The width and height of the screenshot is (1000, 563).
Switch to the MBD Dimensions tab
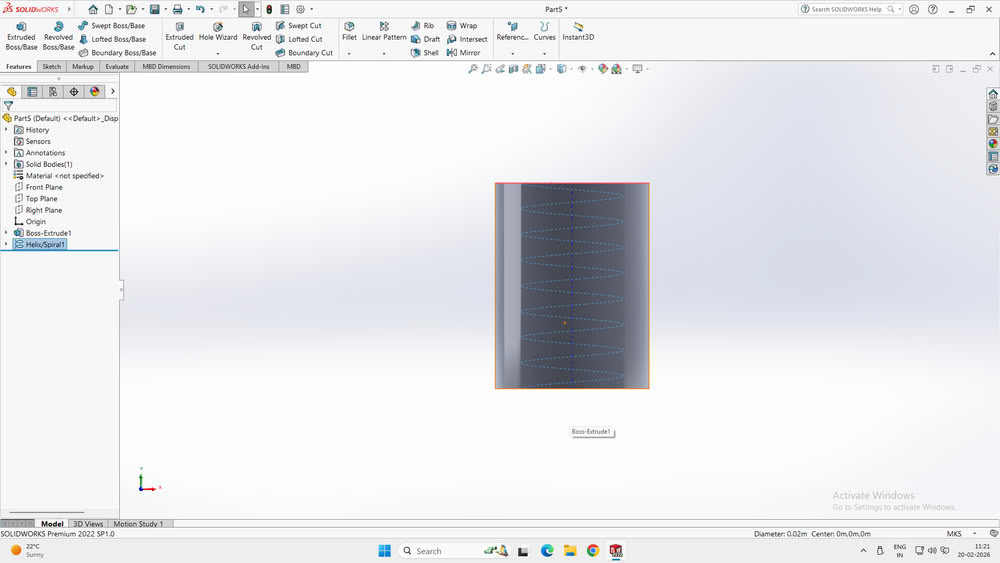click(166, 66)
